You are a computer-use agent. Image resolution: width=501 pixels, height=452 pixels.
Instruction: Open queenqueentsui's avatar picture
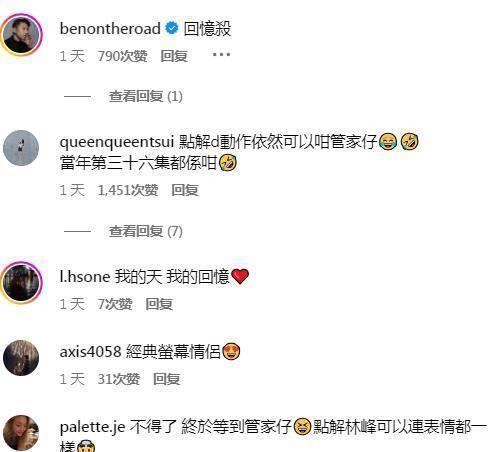coord(21,148)
